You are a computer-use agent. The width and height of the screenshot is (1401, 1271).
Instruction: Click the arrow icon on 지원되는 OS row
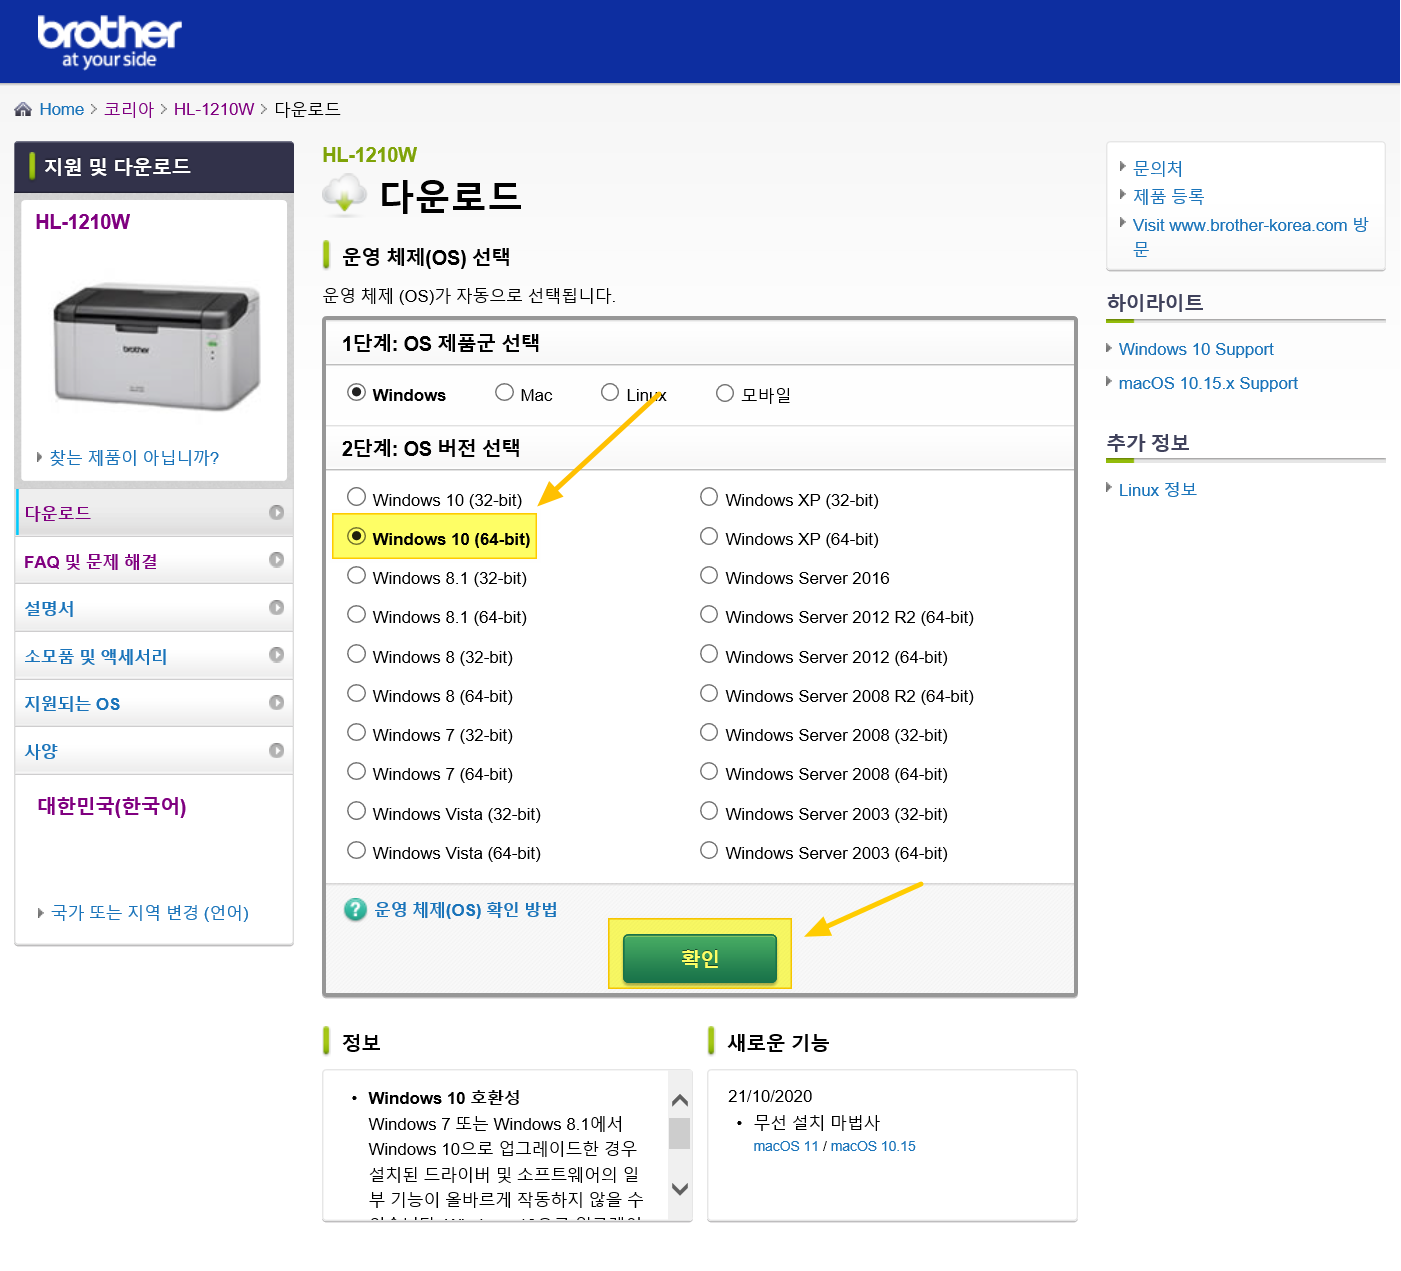(277, 702)
